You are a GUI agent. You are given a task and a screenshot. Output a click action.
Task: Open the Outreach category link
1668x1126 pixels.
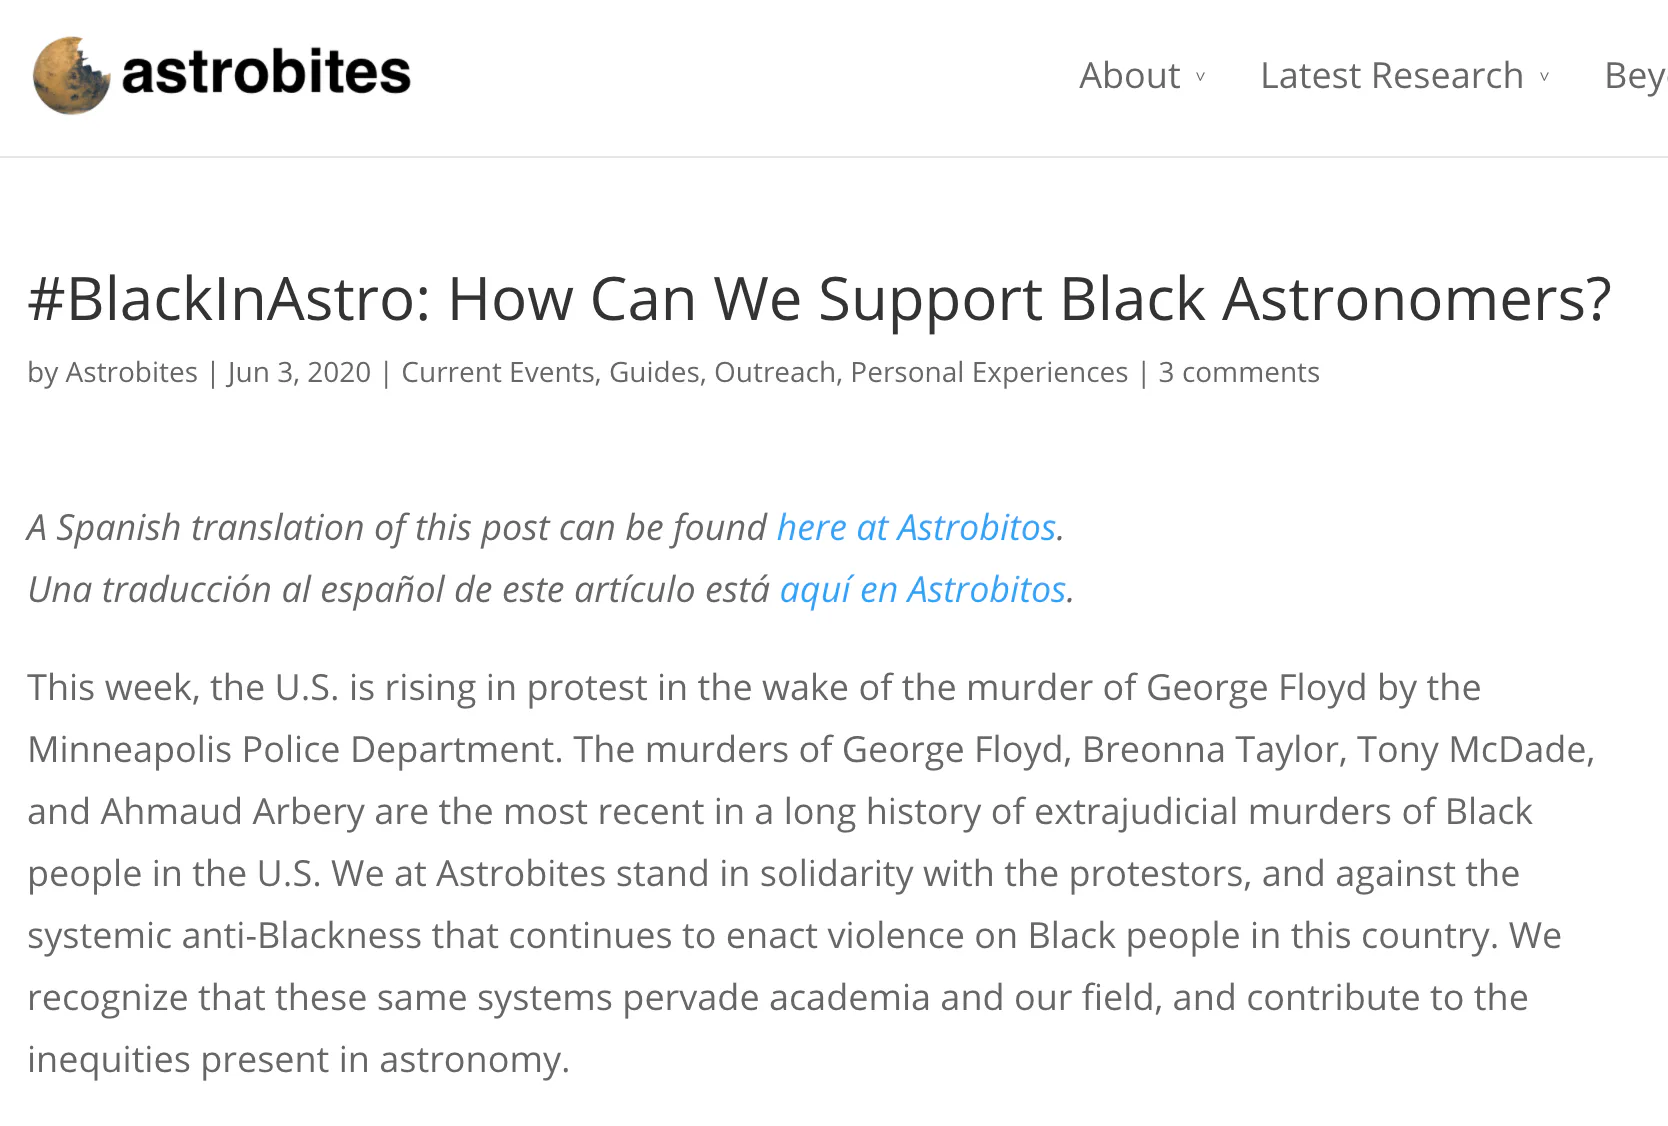click(x=775, y=372)
